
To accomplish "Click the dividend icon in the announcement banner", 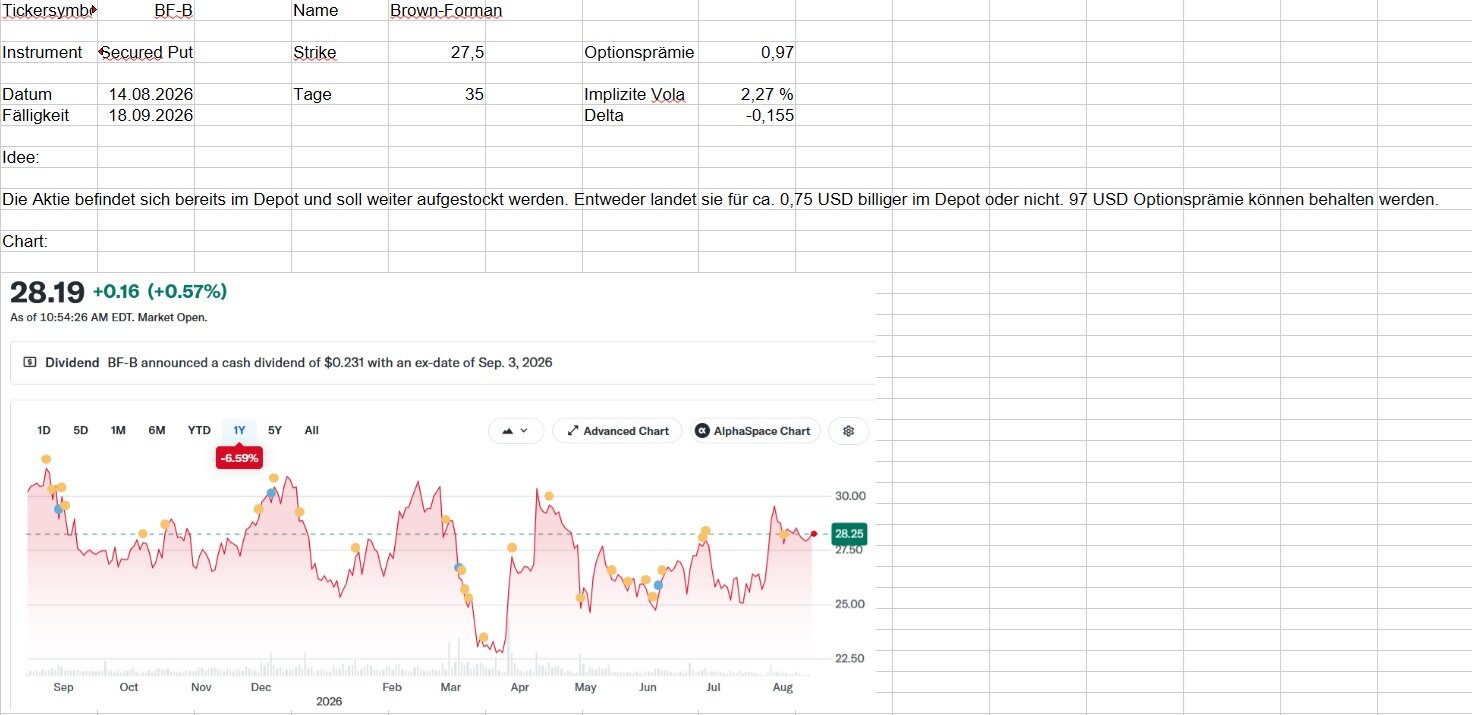I will 30,363.
